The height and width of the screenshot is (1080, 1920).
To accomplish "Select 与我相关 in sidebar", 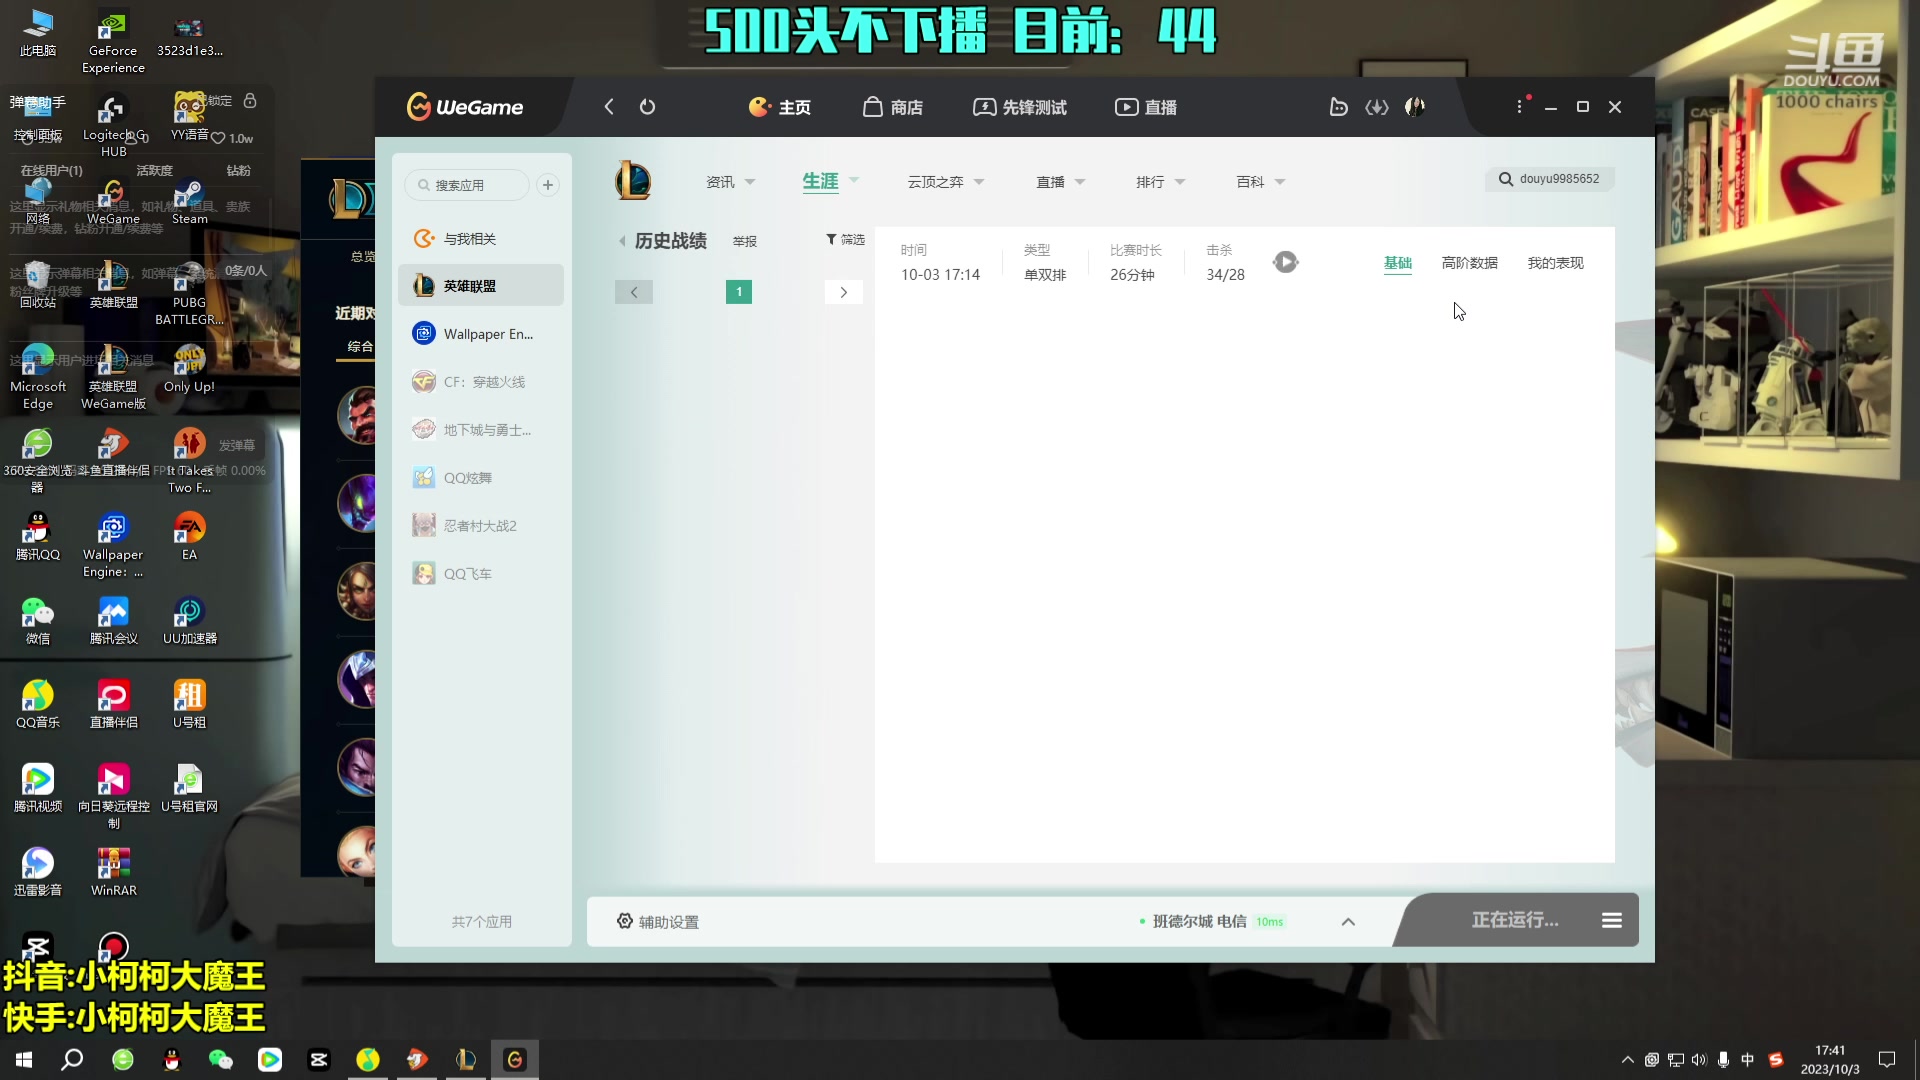I will point(481,239).
